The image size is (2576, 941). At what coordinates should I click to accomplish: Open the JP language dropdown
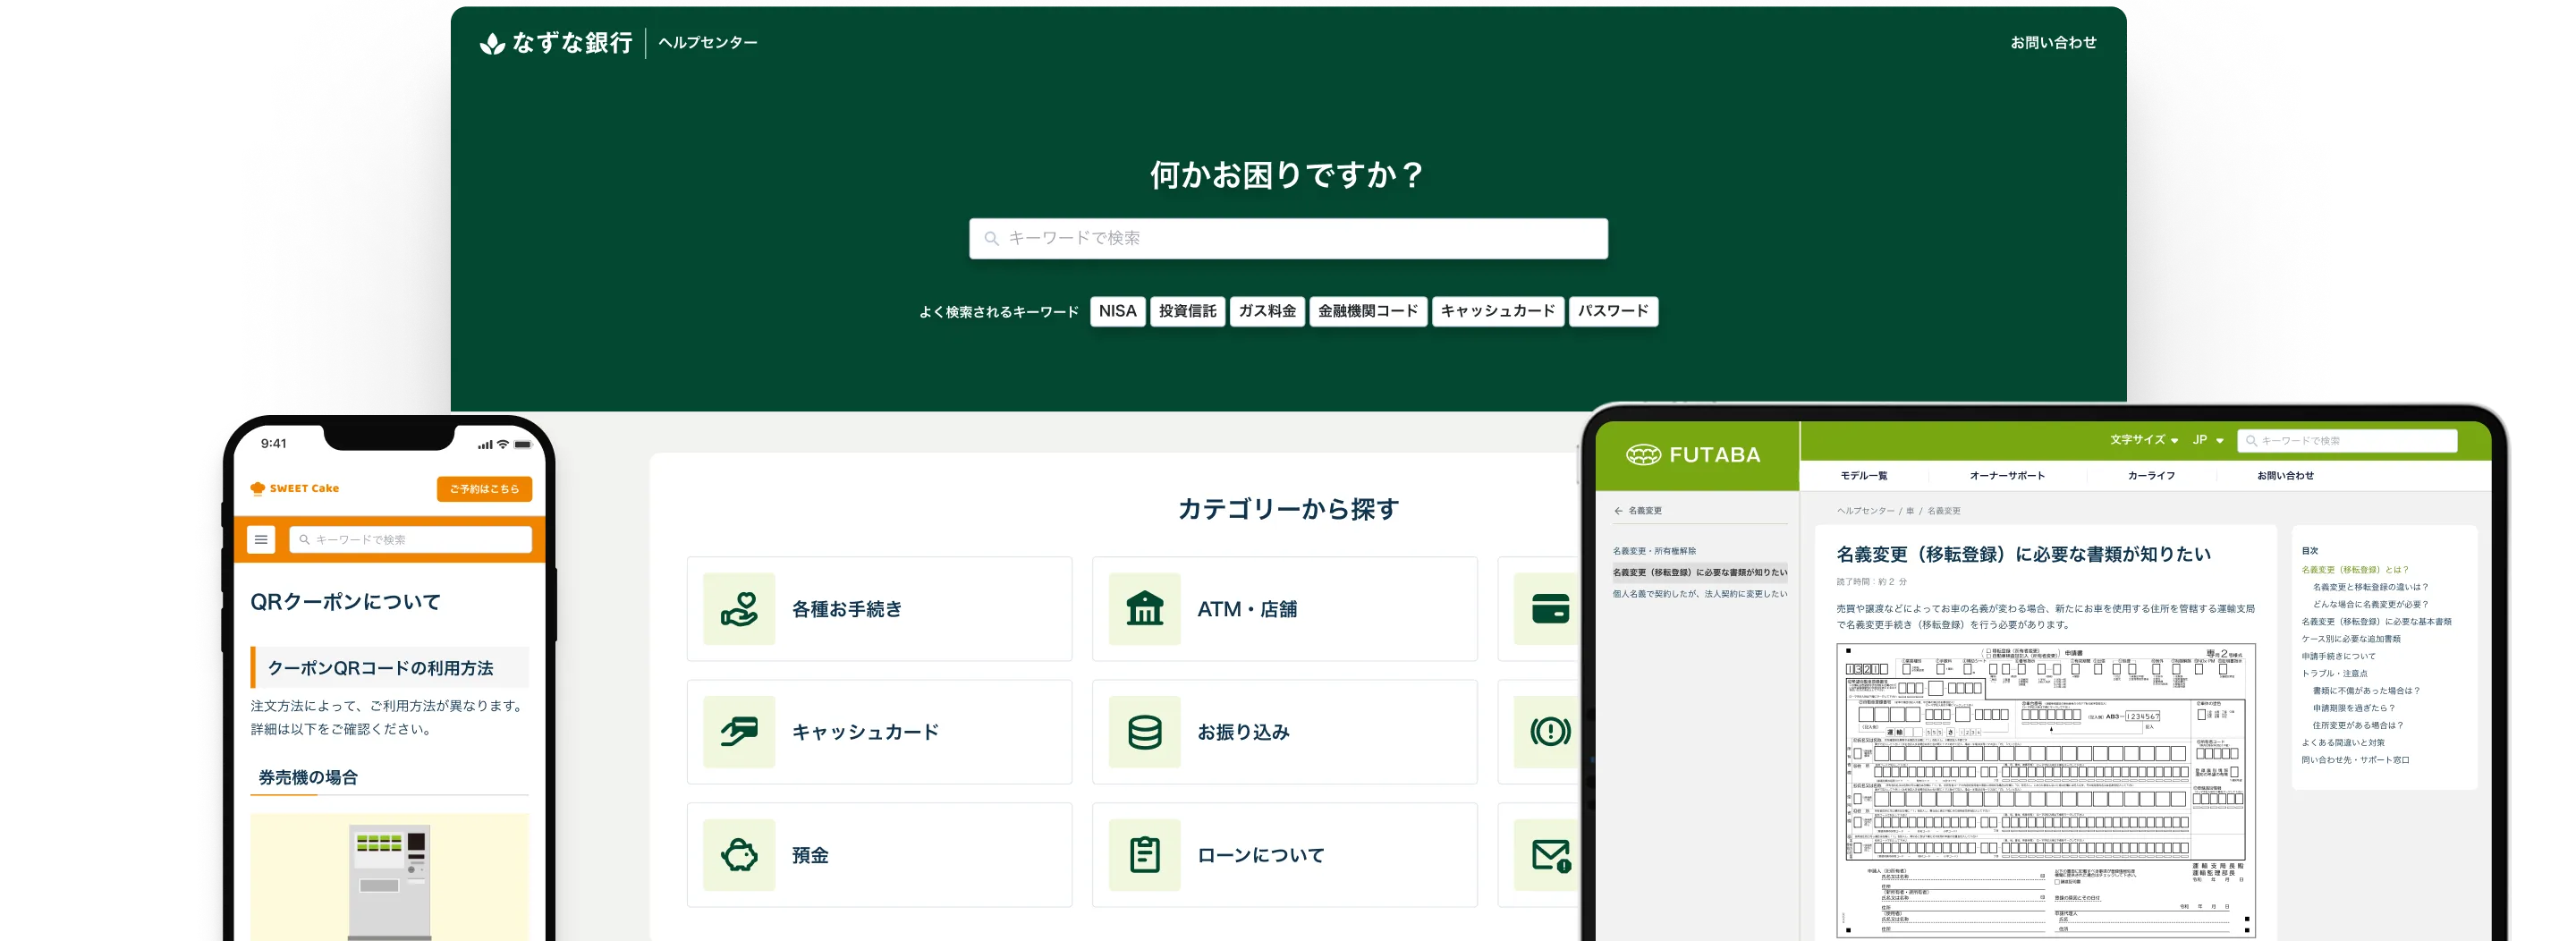tap(2207, 440)
